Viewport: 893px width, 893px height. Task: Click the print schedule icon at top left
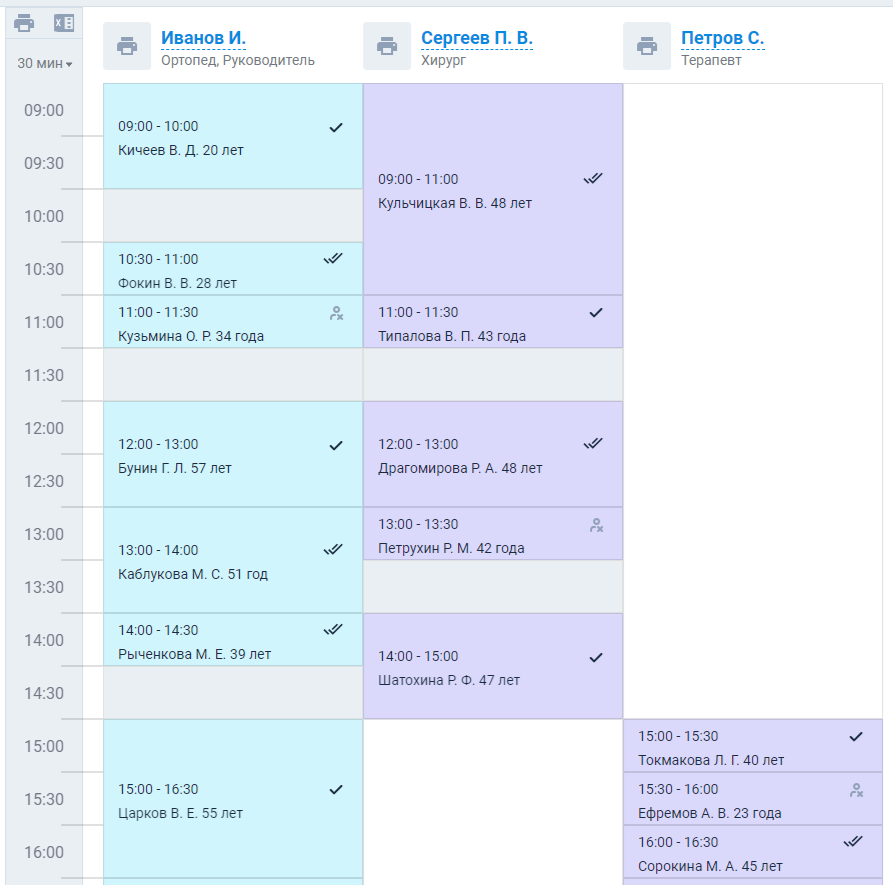pyautogui.click(x=24, y=23)
